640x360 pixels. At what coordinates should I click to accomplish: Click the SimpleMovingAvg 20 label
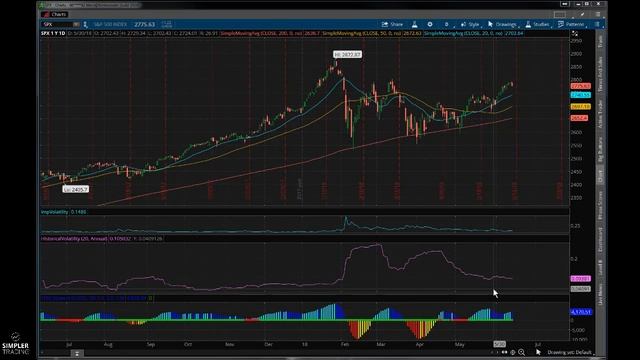[473, 33]
